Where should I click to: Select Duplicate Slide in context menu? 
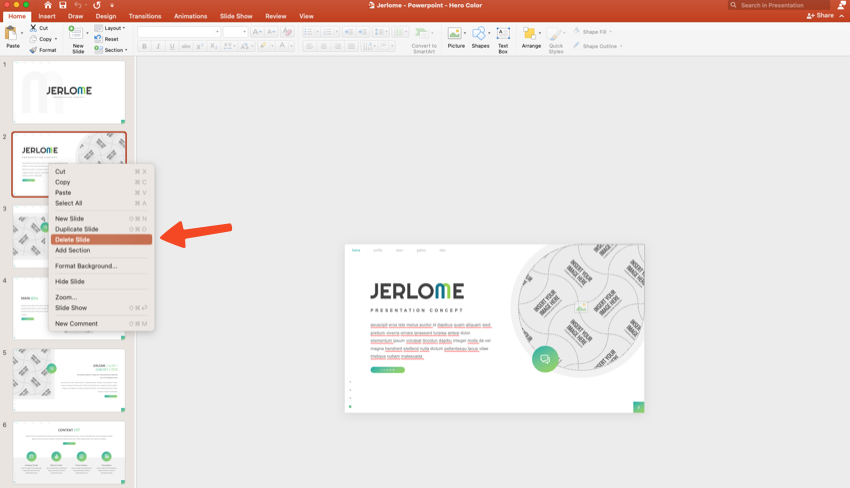77,229
